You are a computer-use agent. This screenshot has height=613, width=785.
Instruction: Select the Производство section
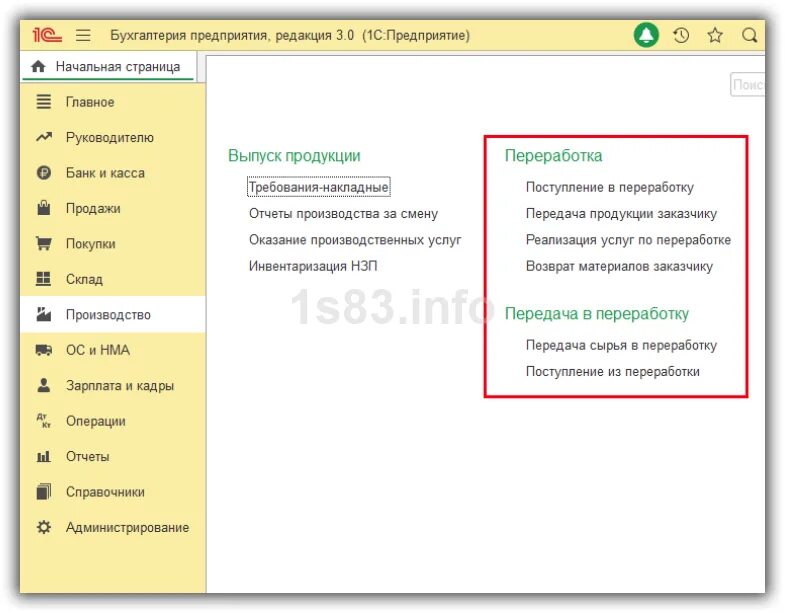[113, 315]
